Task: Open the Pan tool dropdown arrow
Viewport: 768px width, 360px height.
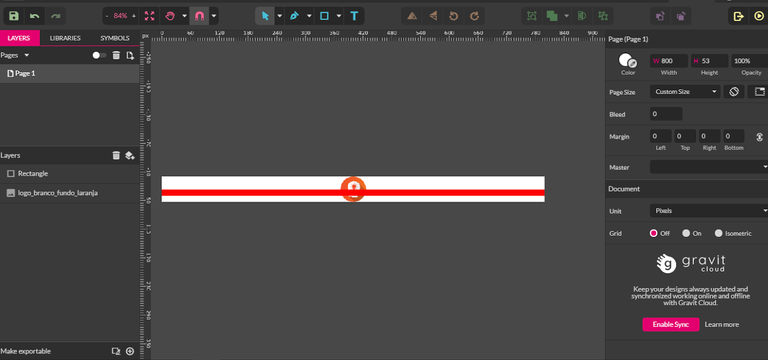Action: point(184,16)
